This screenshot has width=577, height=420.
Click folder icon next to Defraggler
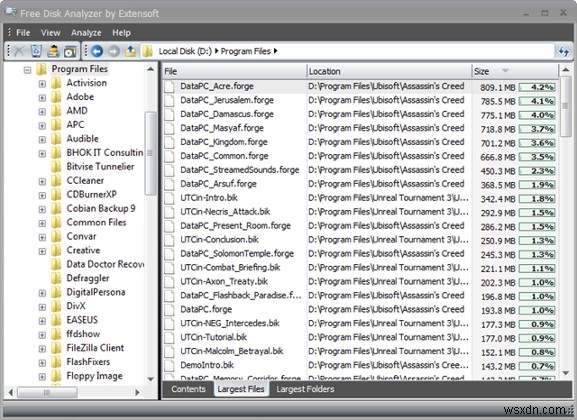tap(56, 278)
